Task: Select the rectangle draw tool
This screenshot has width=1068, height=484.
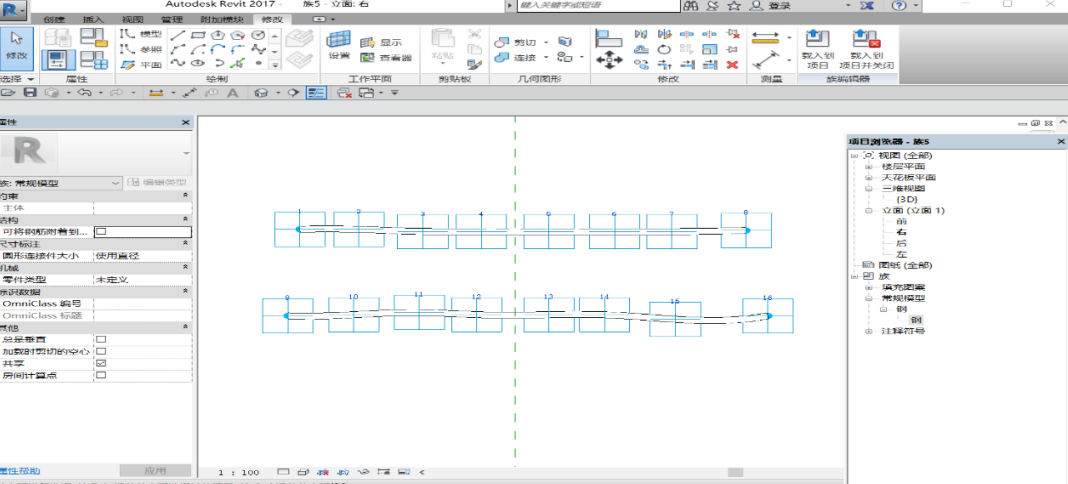Action: click(x=198, y=34)
